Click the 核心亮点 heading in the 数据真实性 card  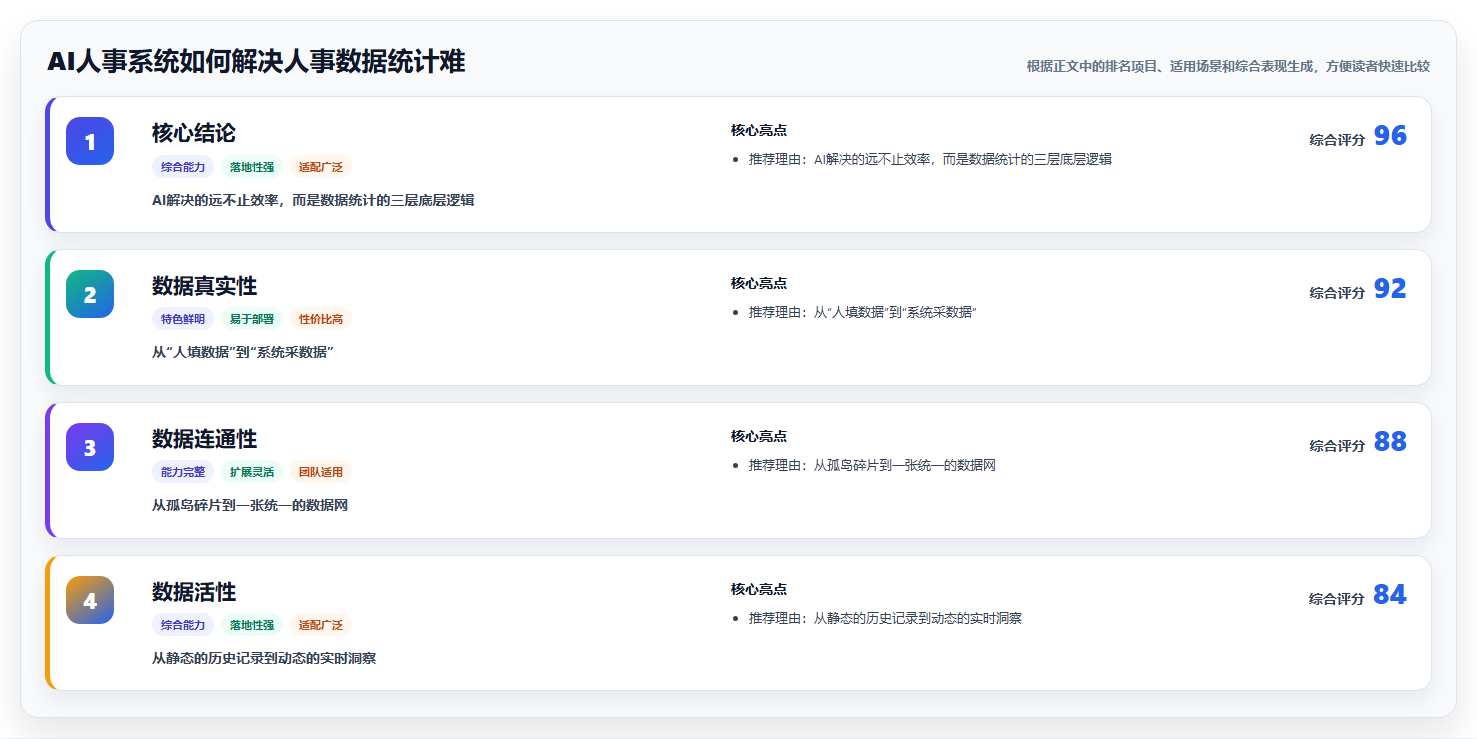pyautogui.click(x=759, y=284)
